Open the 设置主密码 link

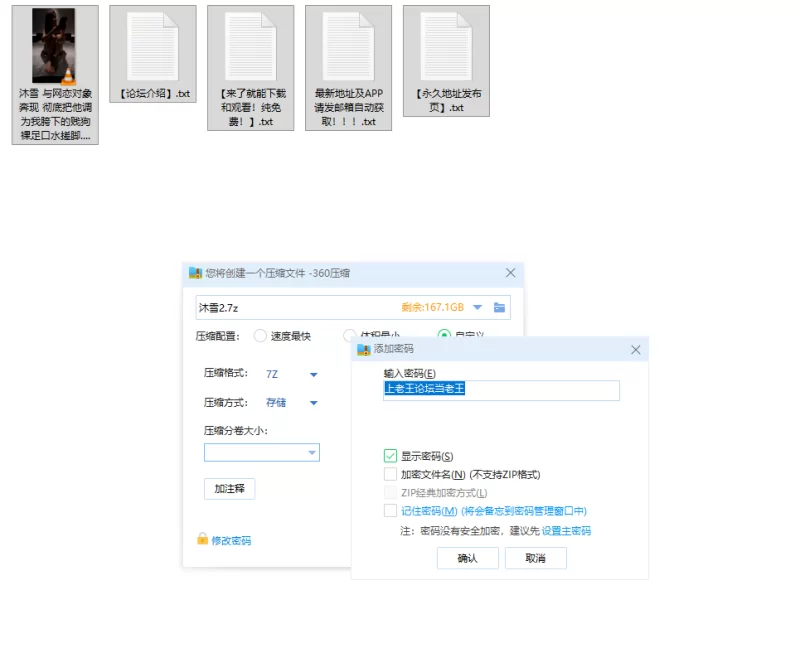[x=566, y=531]
